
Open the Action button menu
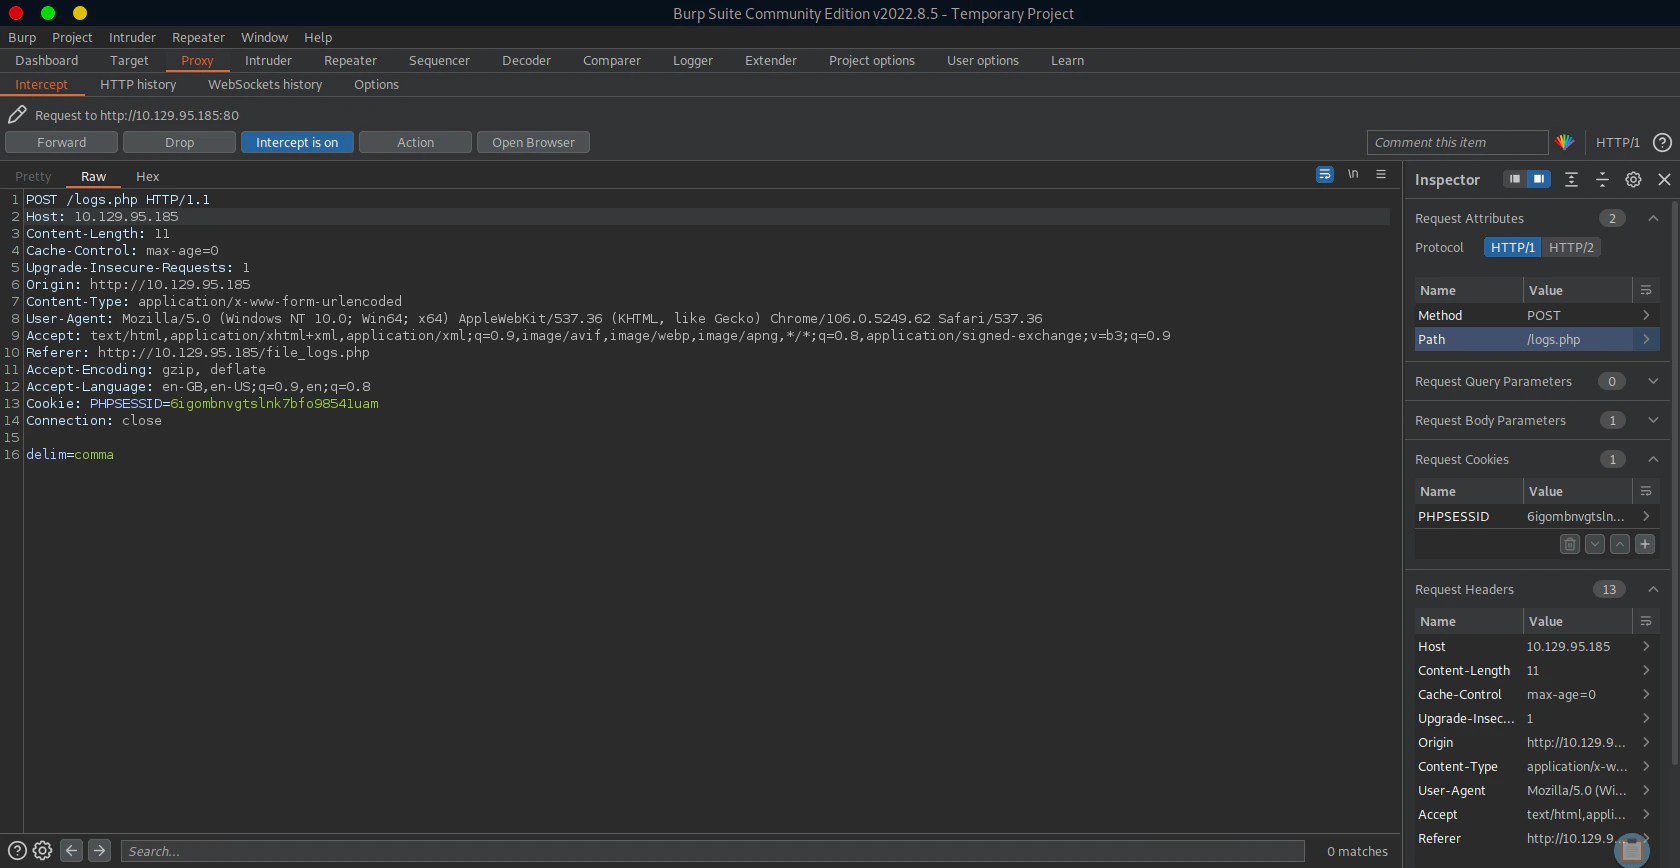coord(415,142)
